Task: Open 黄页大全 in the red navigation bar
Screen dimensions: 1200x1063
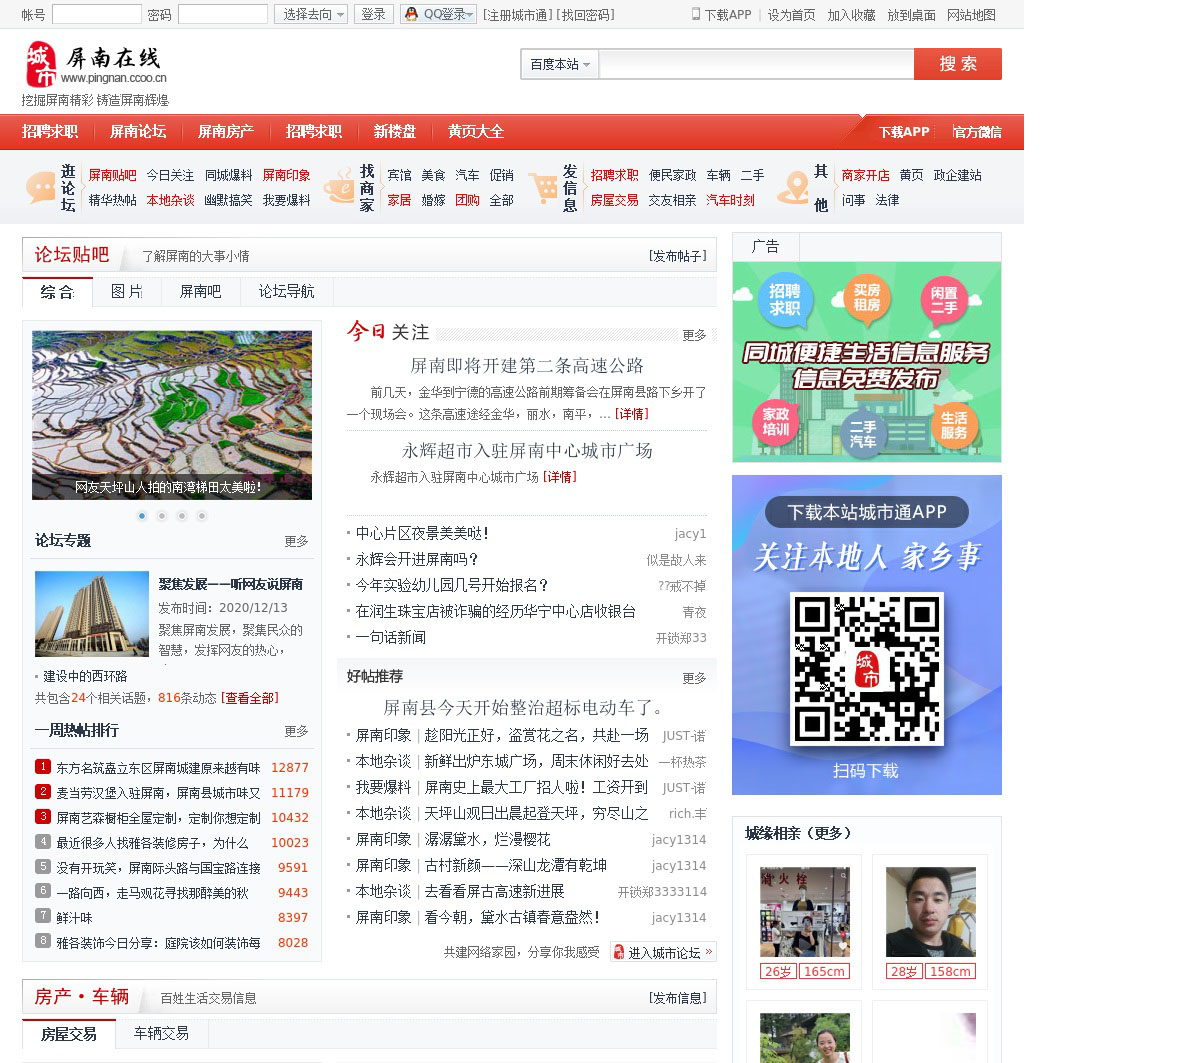Action: (476, 132)
